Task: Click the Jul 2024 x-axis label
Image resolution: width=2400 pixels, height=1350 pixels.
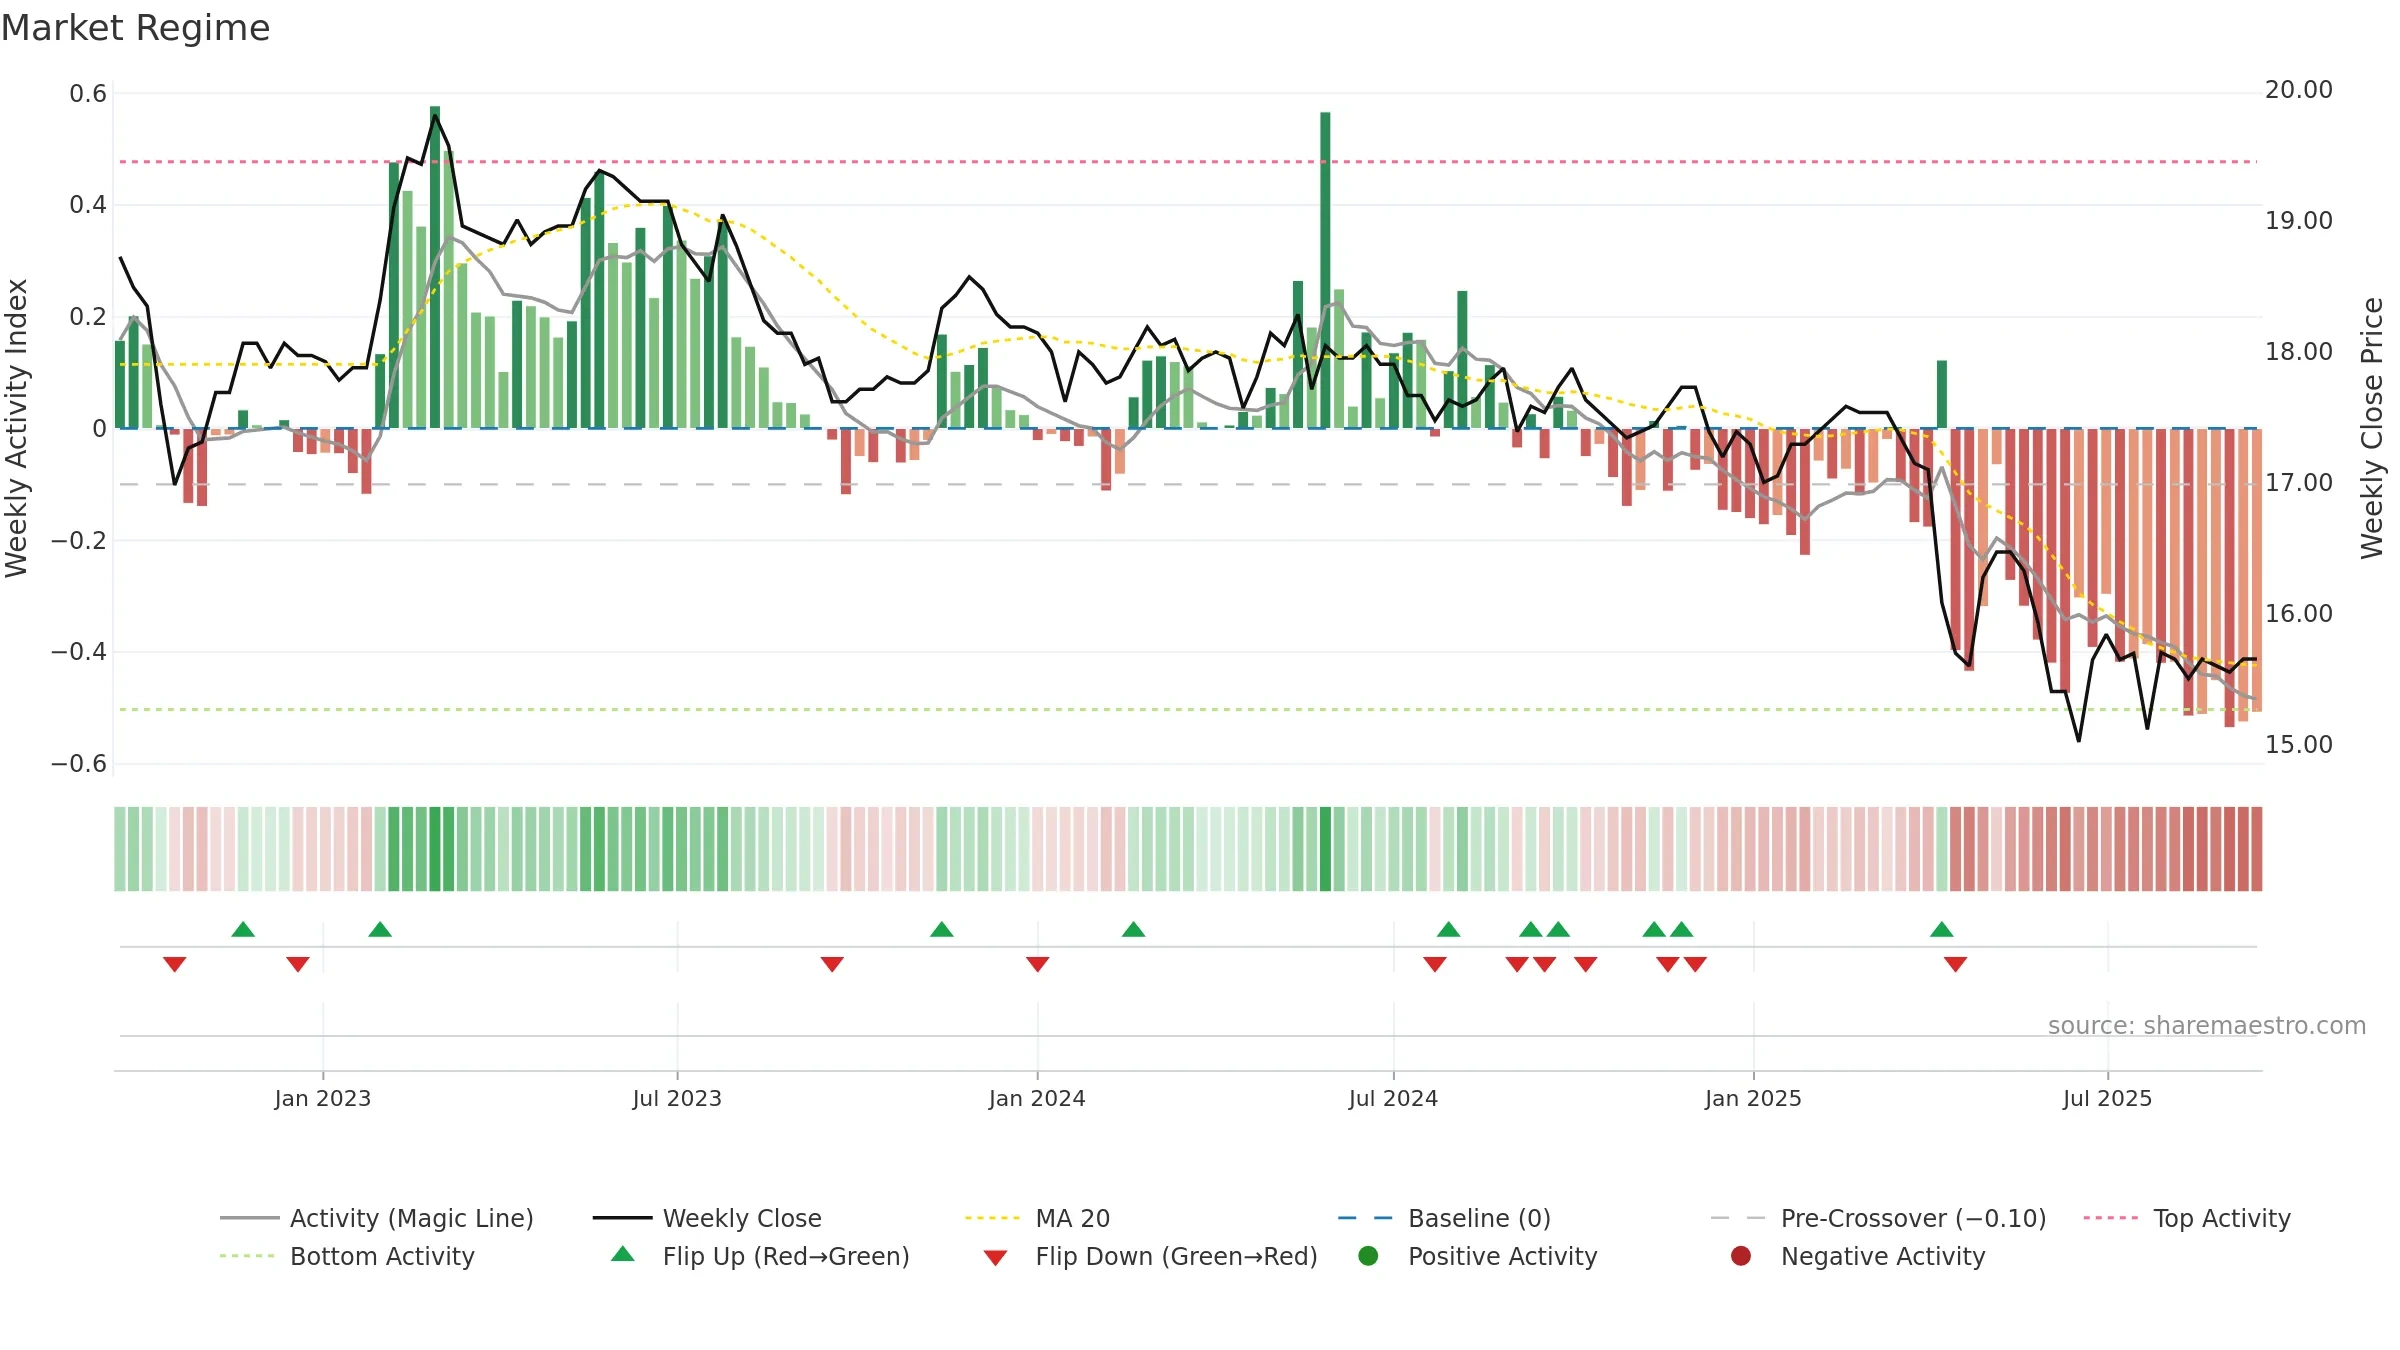Action: tap(1393, 1098)
